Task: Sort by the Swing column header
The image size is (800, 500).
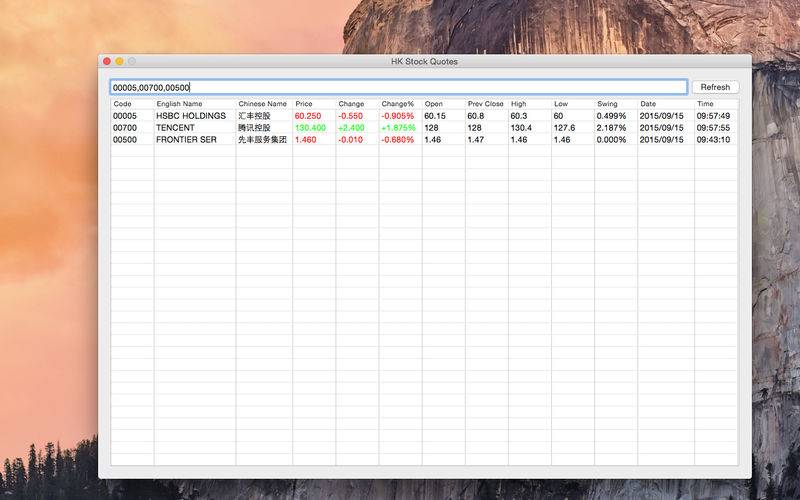Action: coord(615,104)
